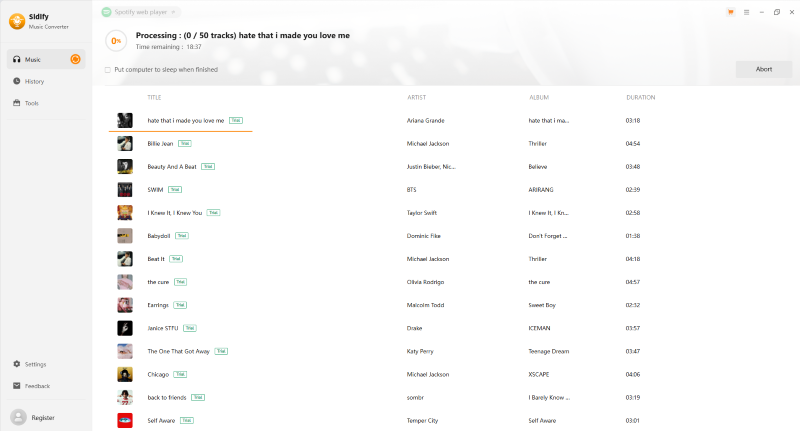Image resolution: width=800 pixels, height=431 pixels.
Task: Click the Trial badge next to Earrings
Action: [180, 305]
